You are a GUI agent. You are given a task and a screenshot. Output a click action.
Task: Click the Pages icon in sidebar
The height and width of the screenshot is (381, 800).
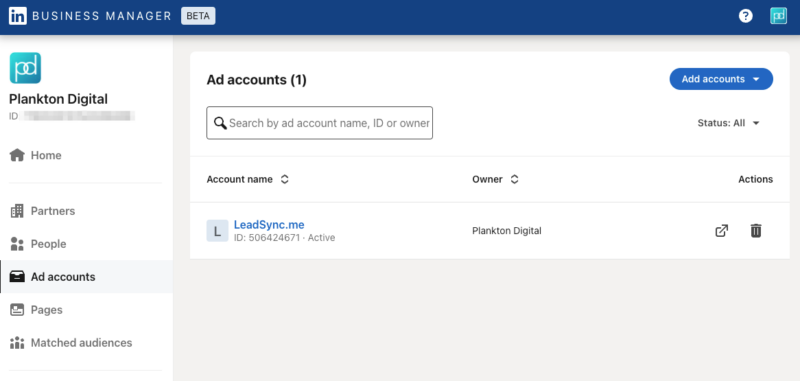17,310
